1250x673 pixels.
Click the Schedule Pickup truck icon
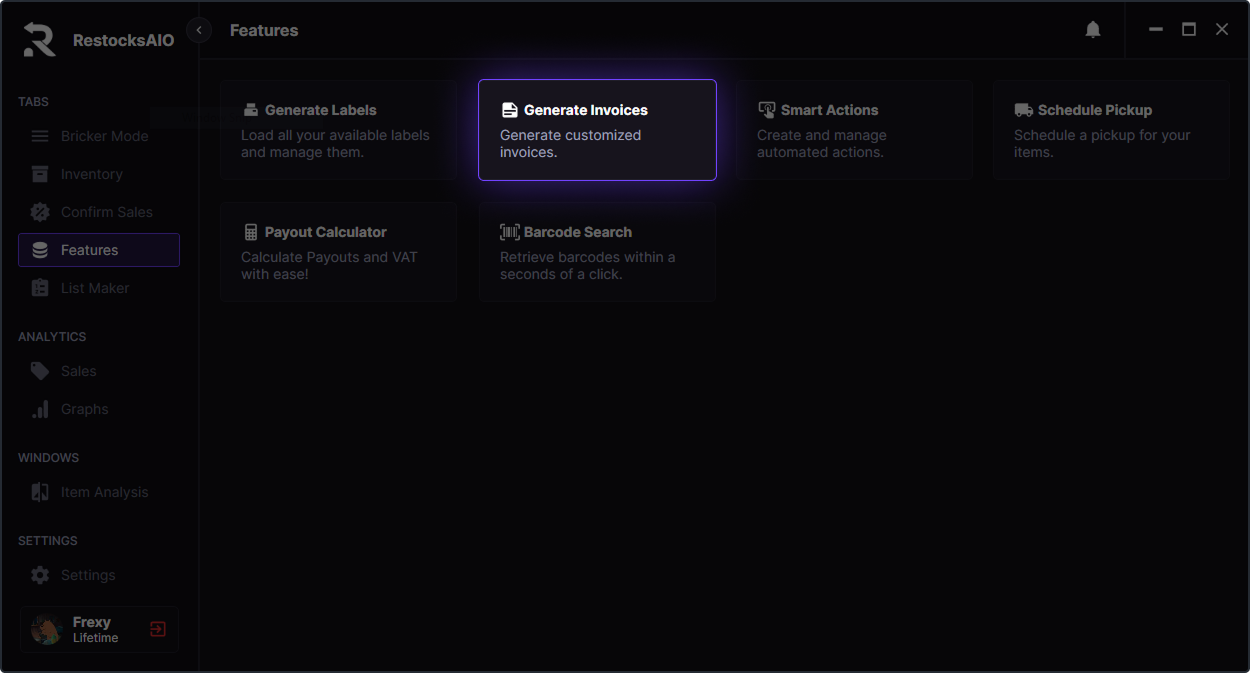click(x=1023, y=110)
